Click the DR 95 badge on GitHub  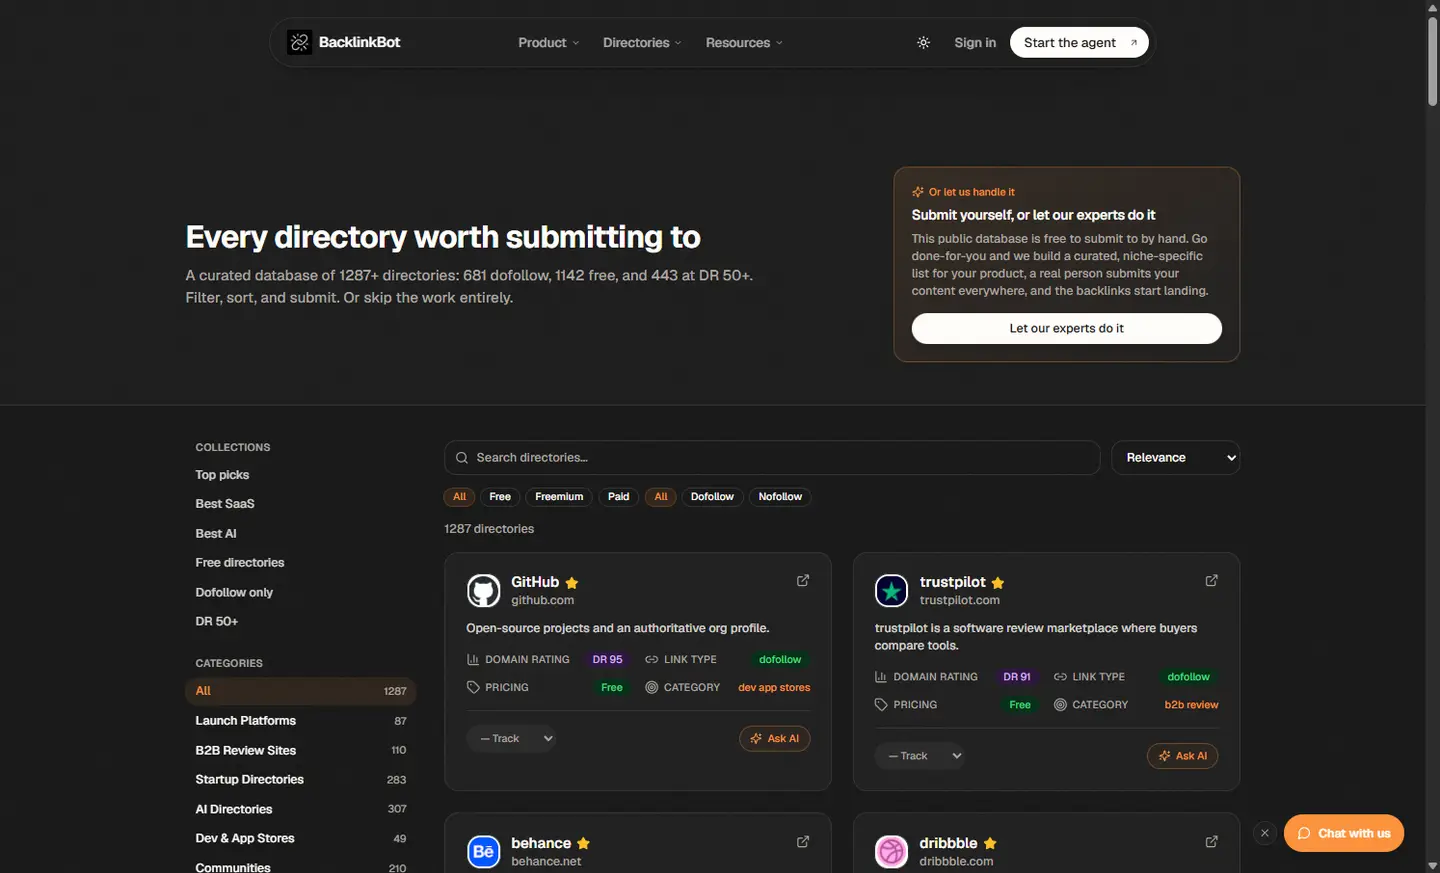tap(607, 660)
